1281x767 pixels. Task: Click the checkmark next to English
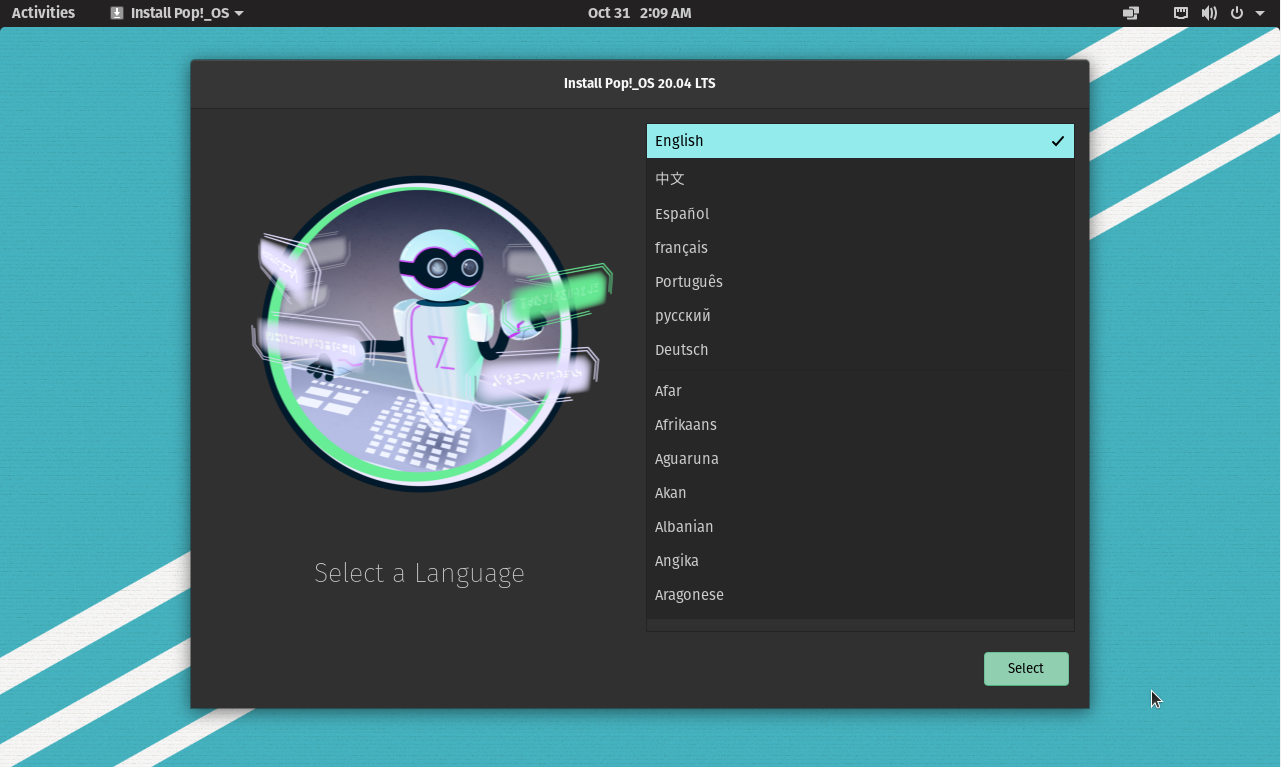tap(1057, 141)
